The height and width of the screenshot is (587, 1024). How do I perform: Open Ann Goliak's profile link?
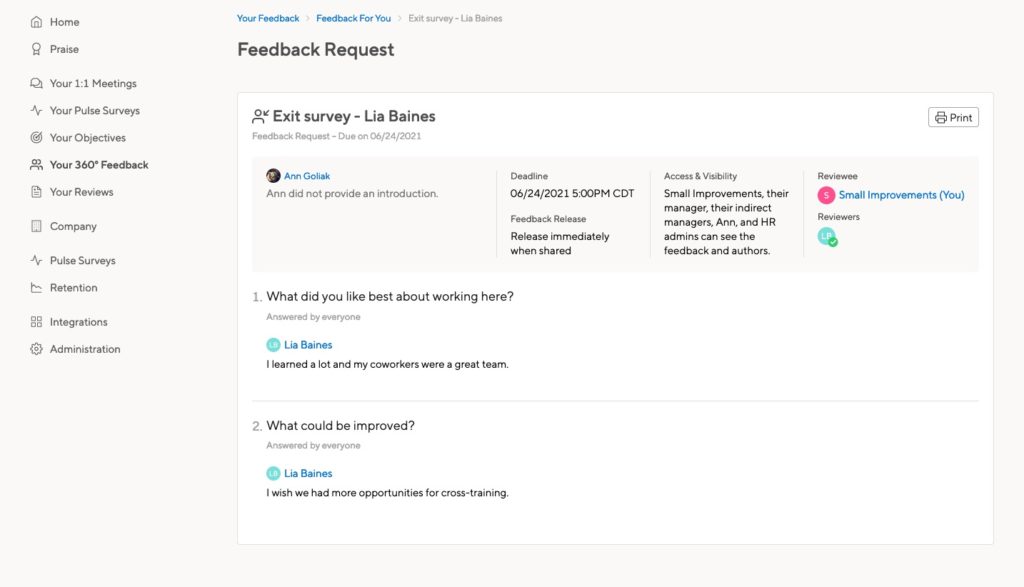[307, 176]
